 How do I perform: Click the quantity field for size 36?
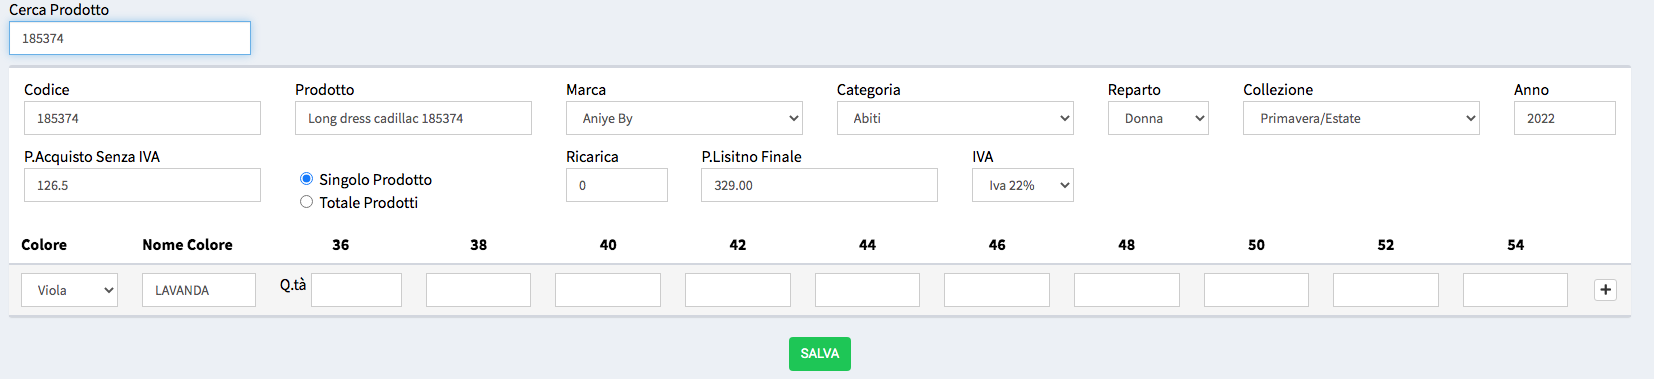(356, 290)
